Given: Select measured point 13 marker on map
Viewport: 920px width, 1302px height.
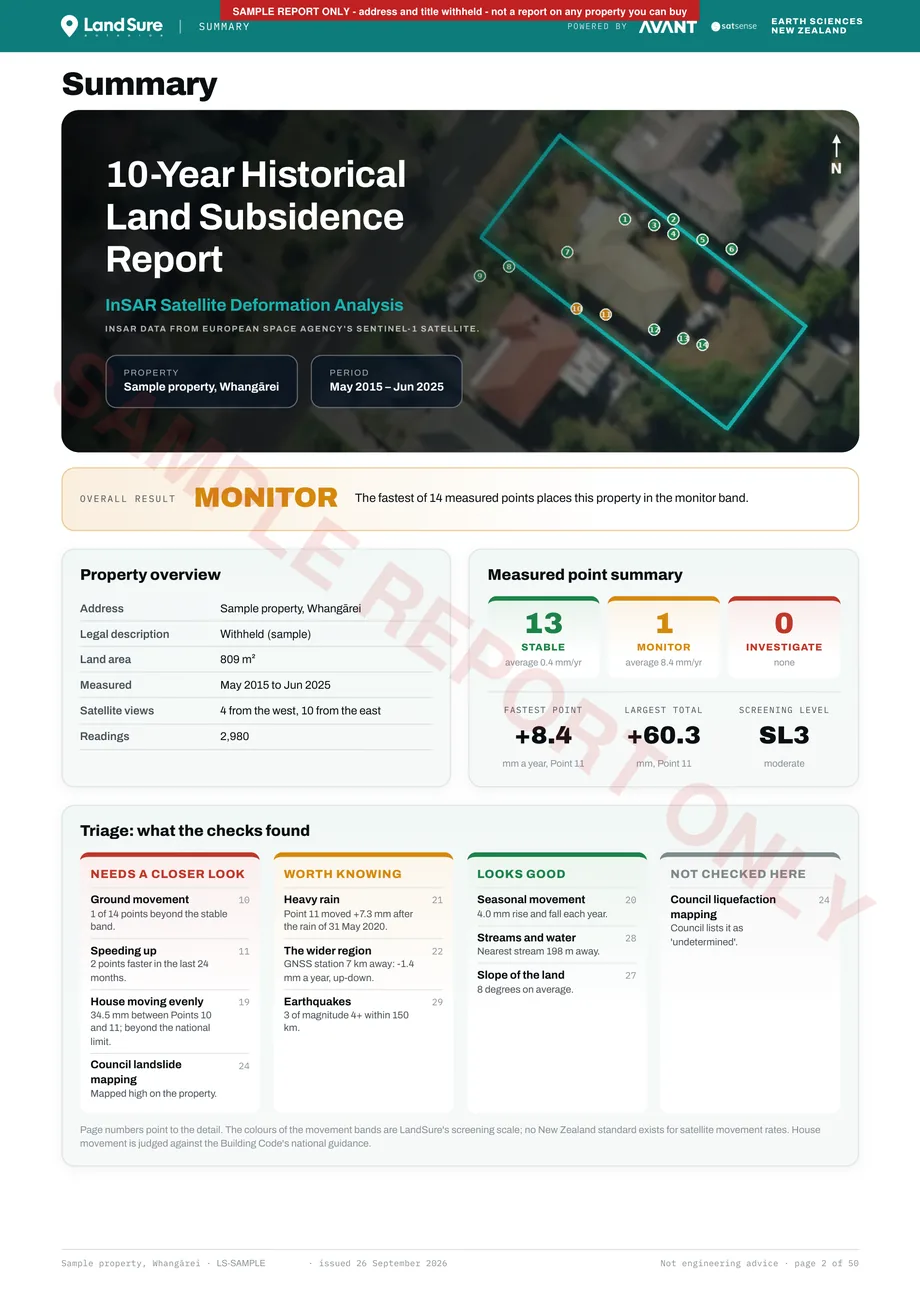Looking at the screenshot, I should [683, 339].
